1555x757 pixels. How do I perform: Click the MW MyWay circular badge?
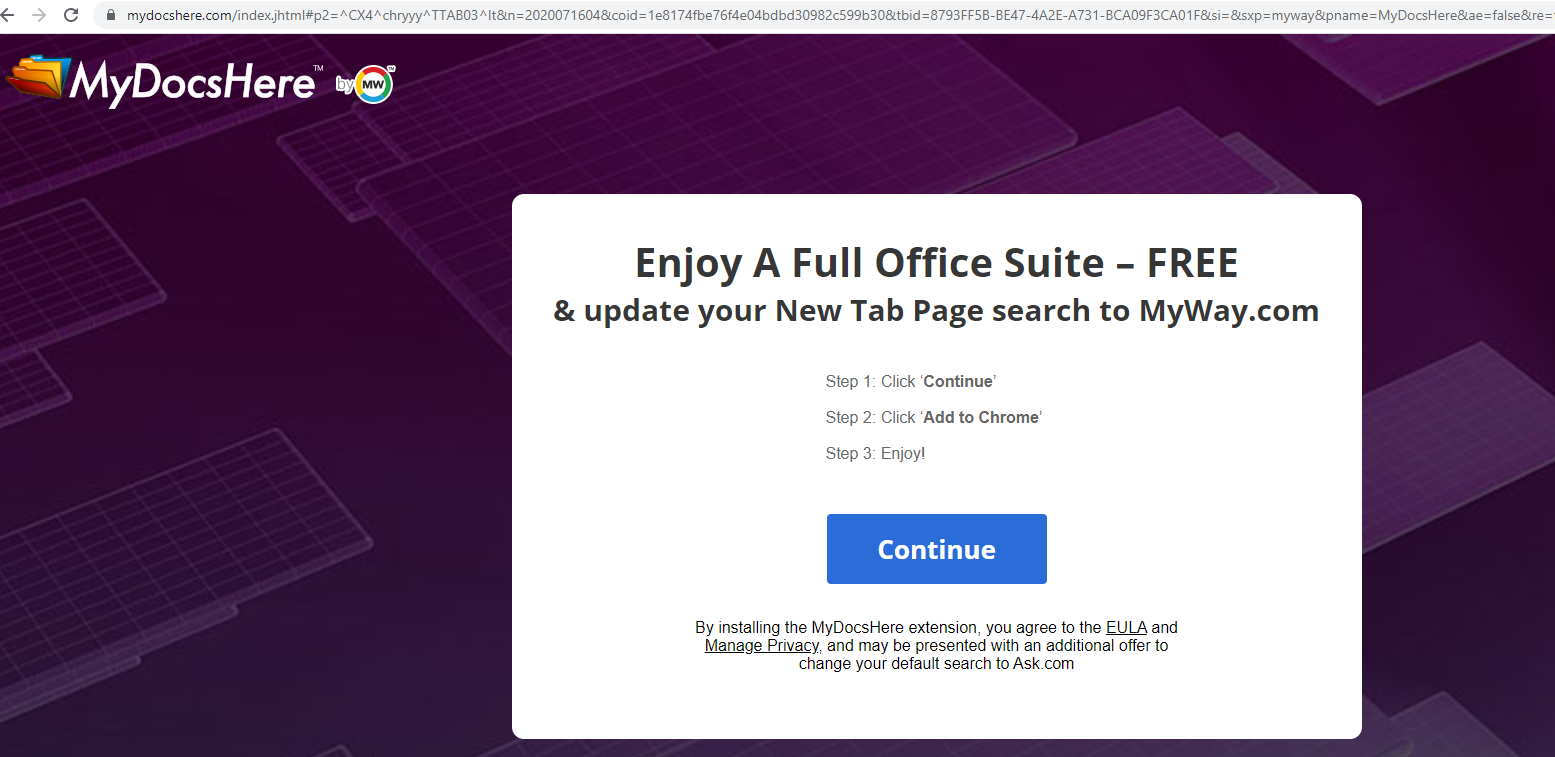pos(374,85)
